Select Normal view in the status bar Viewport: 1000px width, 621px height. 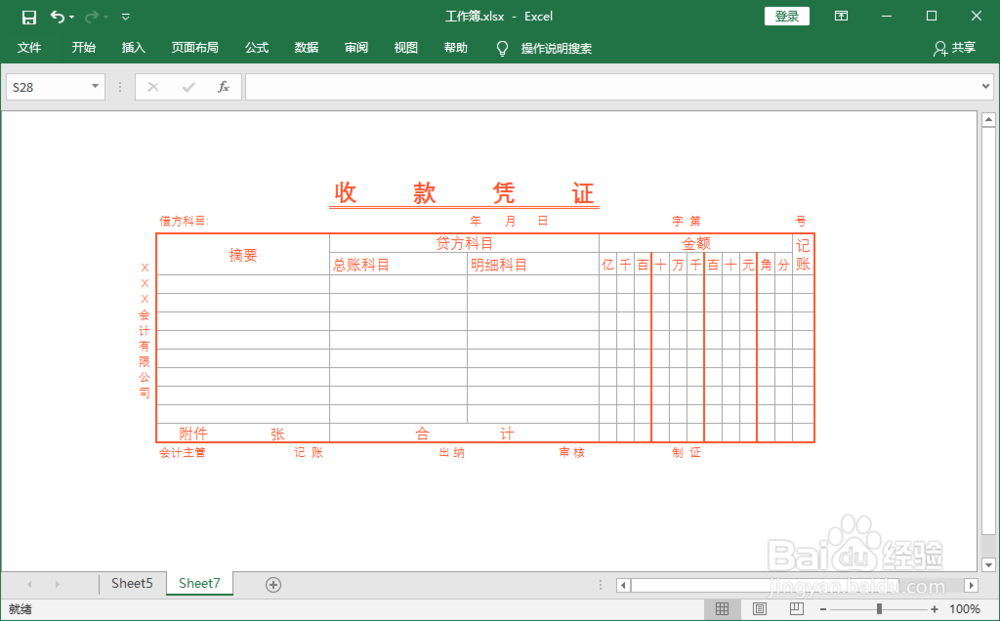(x=722, y=608)
